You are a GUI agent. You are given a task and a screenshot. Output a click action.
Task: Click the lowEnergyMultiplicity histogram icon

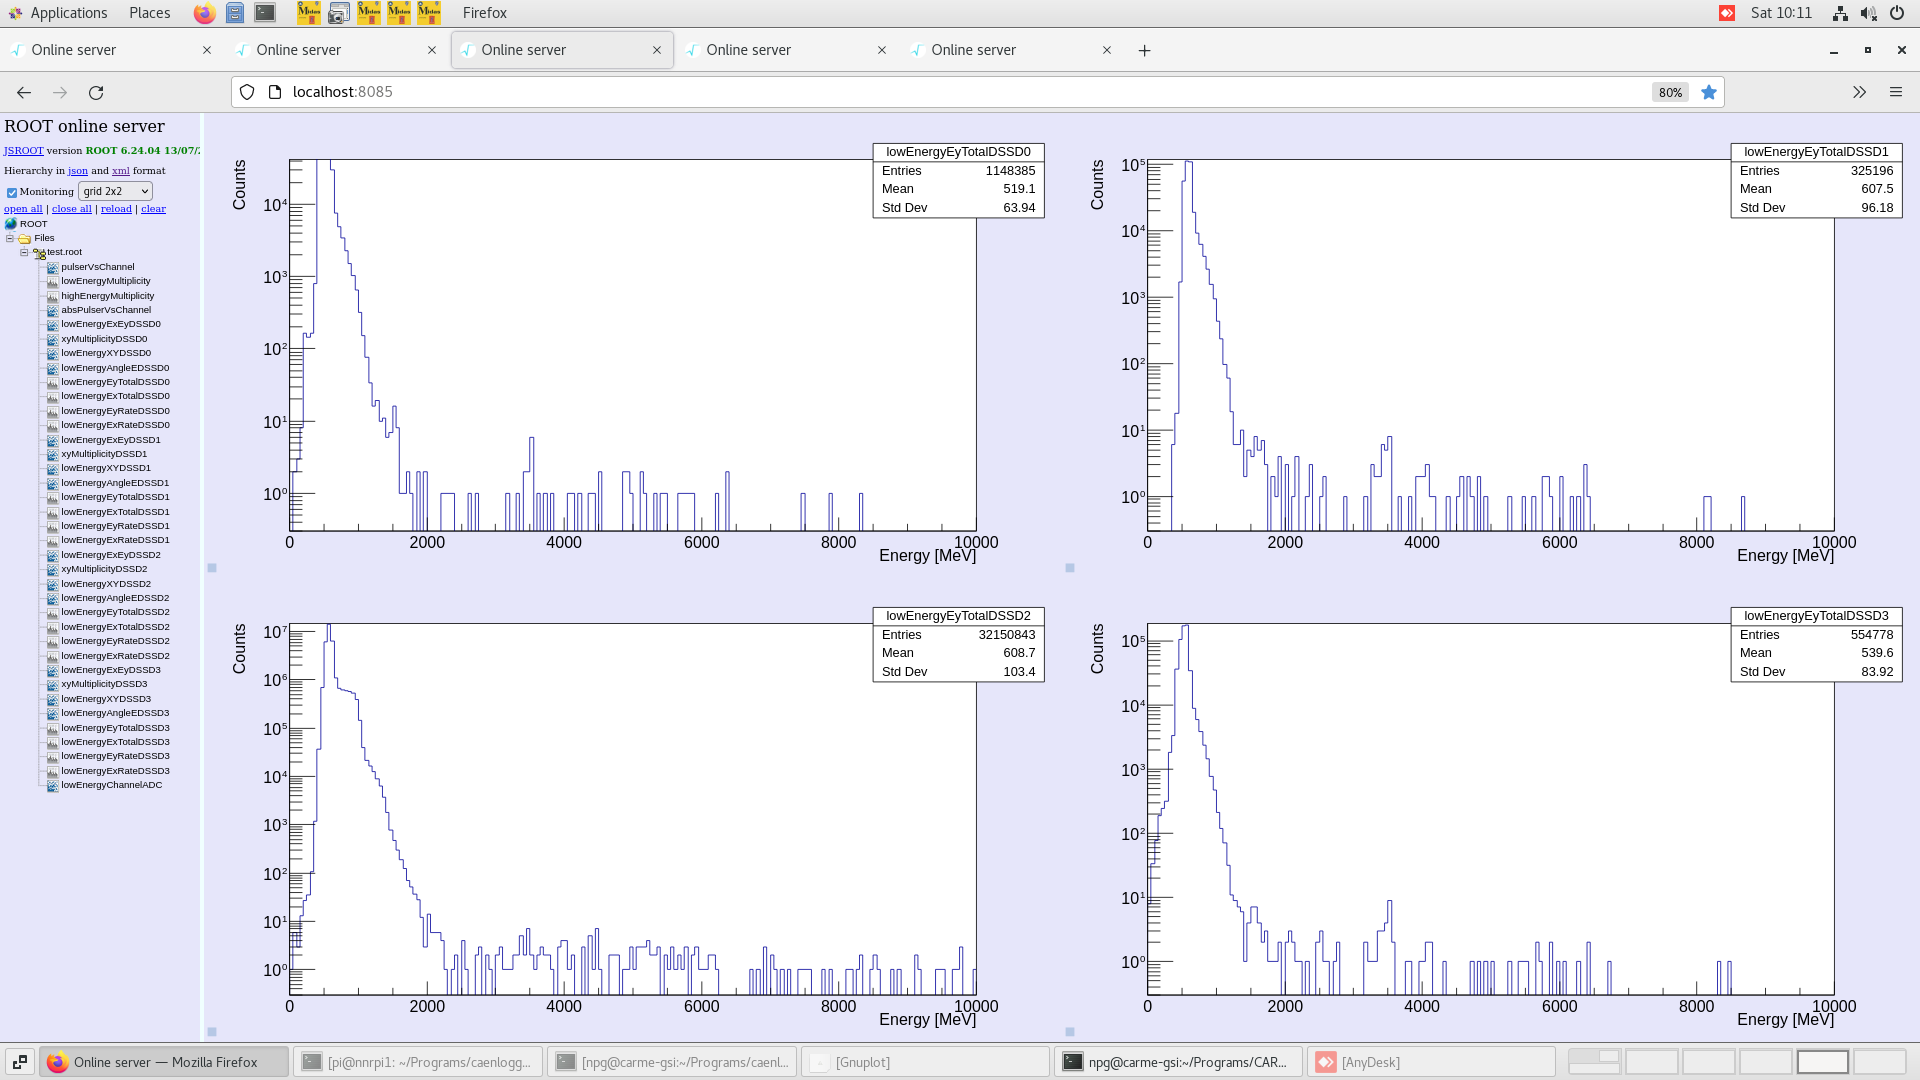click(52, 281)
